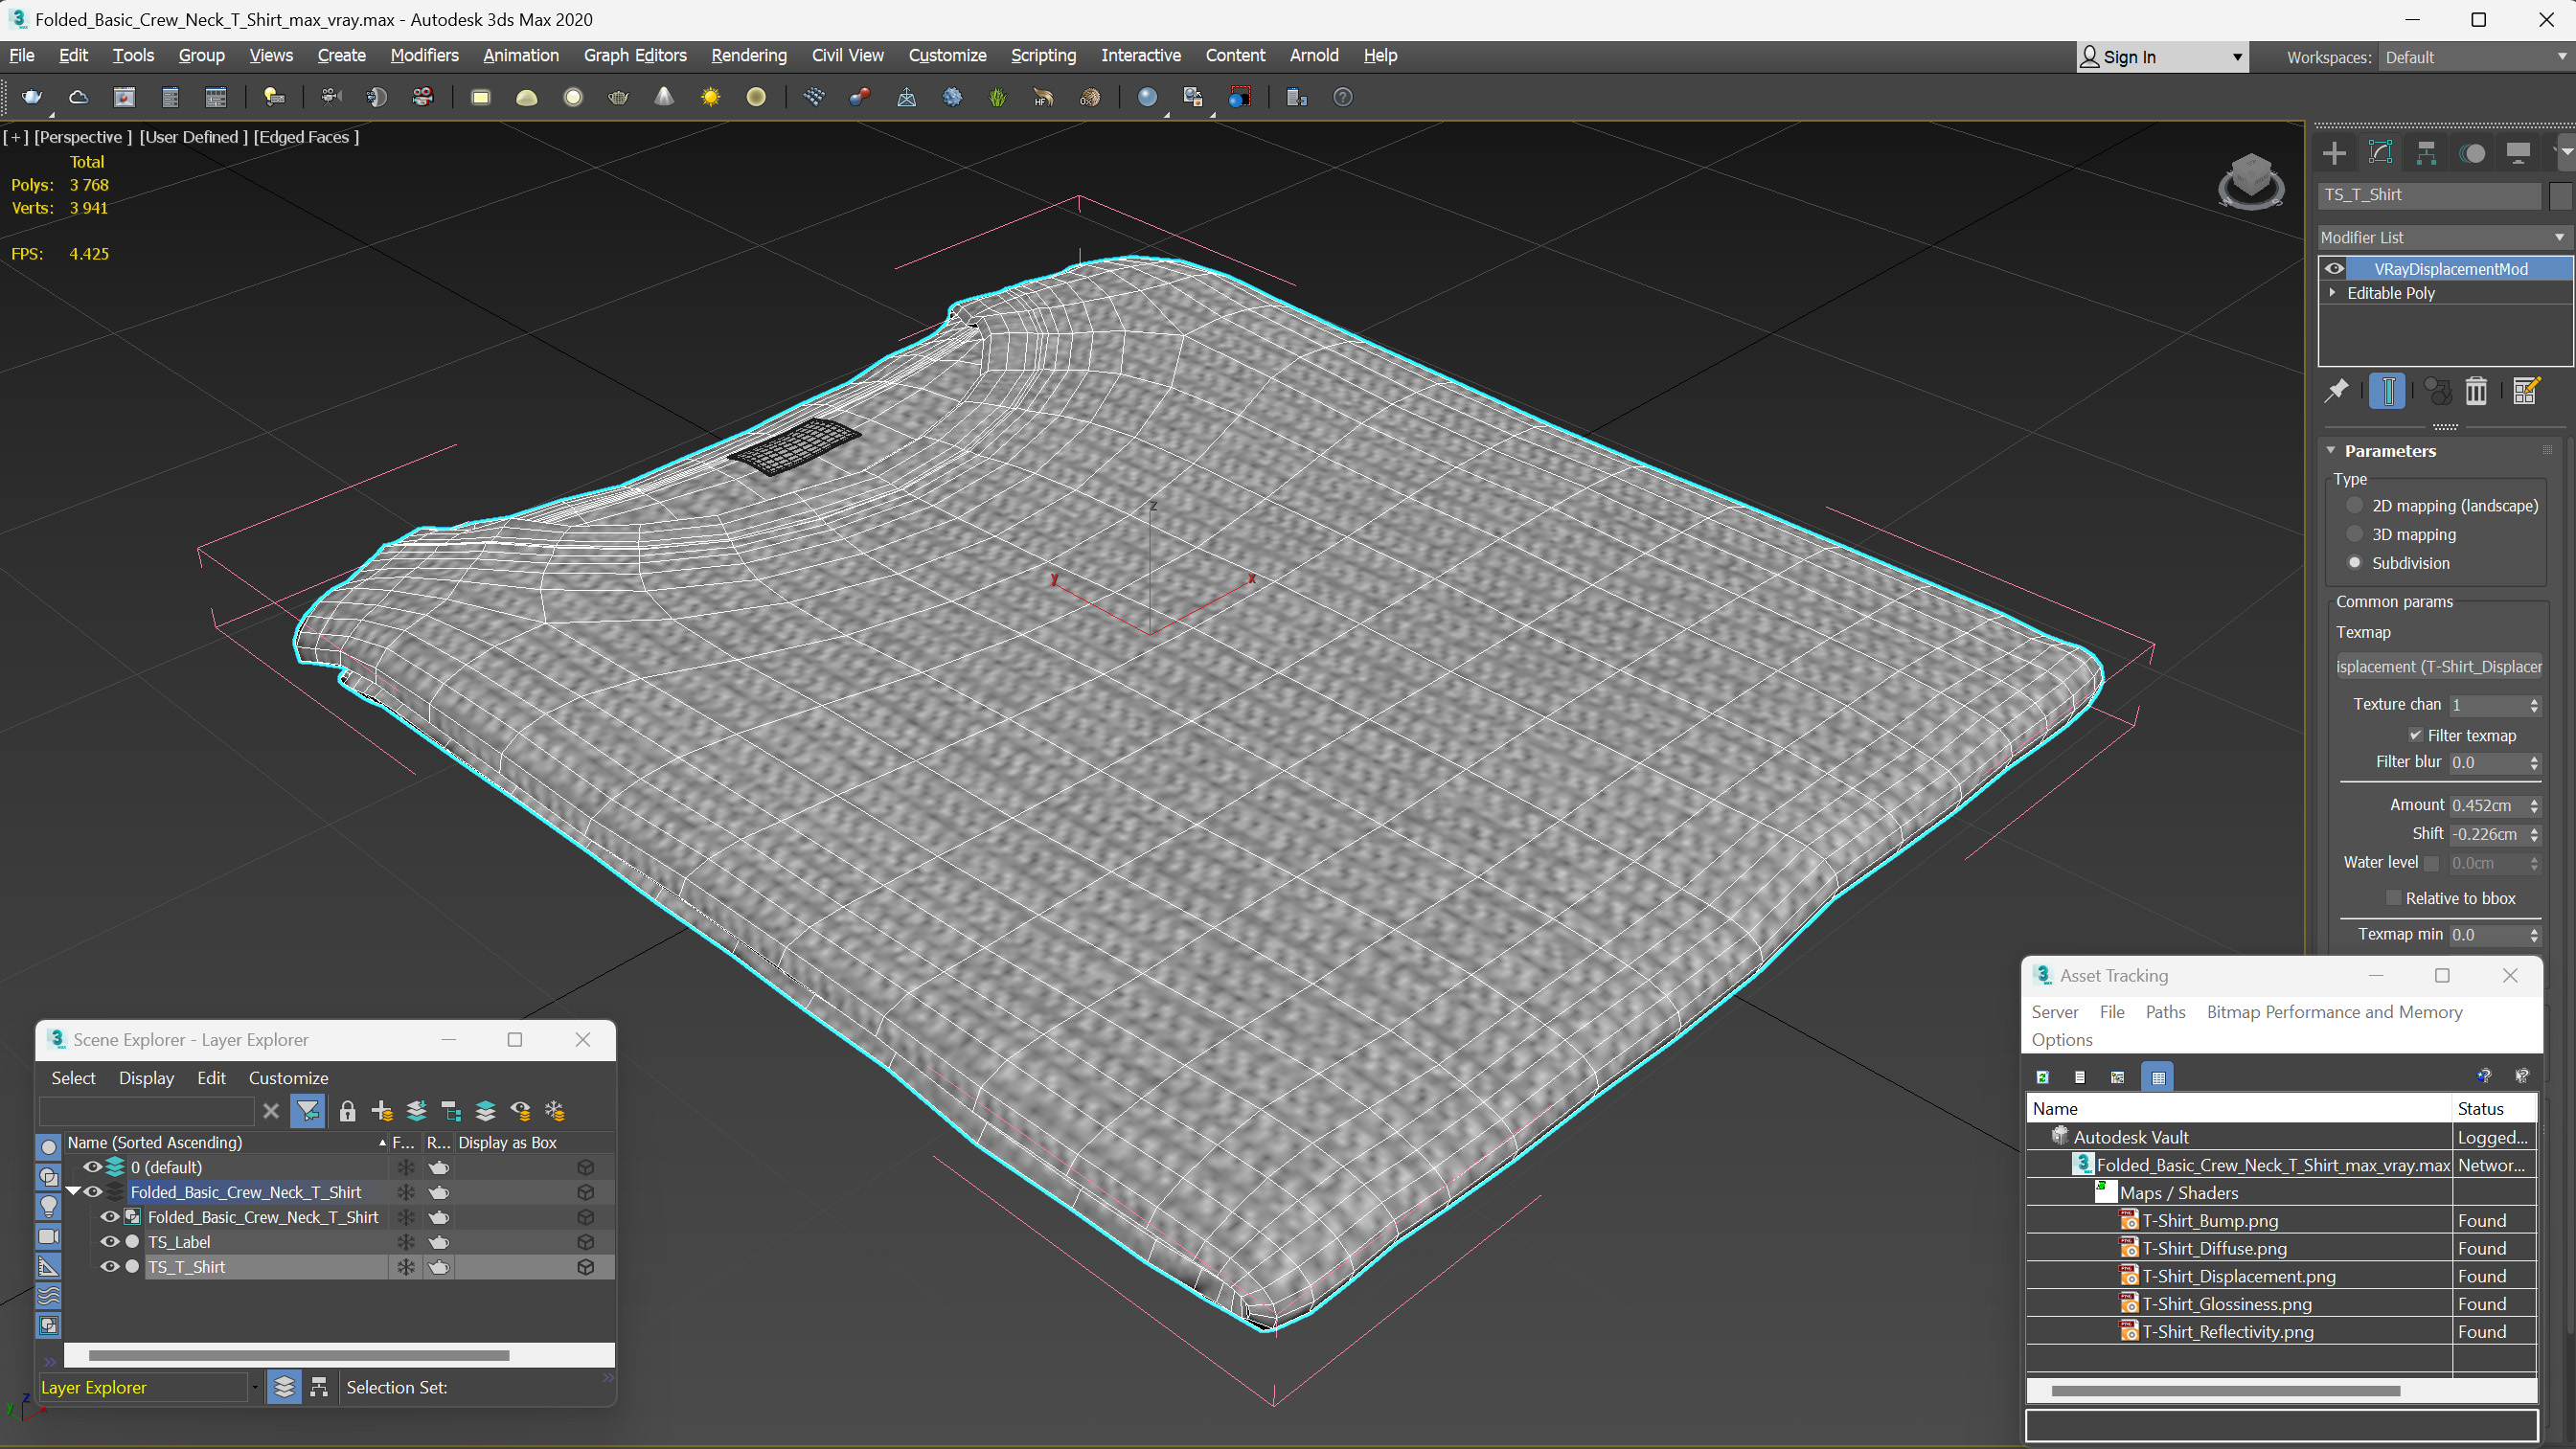Click the Pin Stack icon
This screenshot has width=2576, height=1449.
[x=2337, y=391]
